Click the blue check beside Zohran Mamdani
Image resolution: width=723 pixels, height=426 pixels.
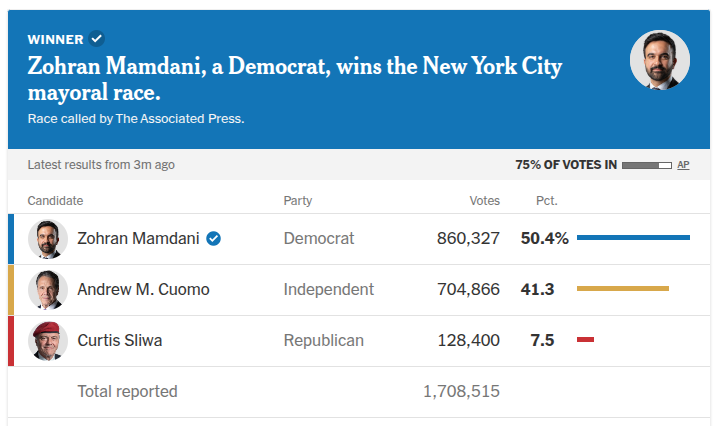(214, 239)
